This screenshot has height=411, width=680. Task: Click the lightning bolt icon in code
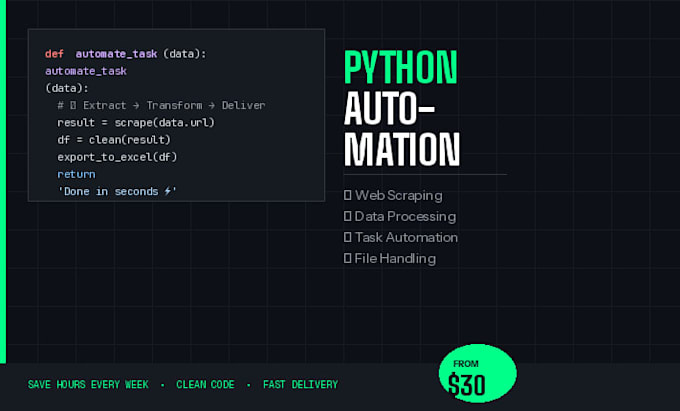click(x=168, y=191)
